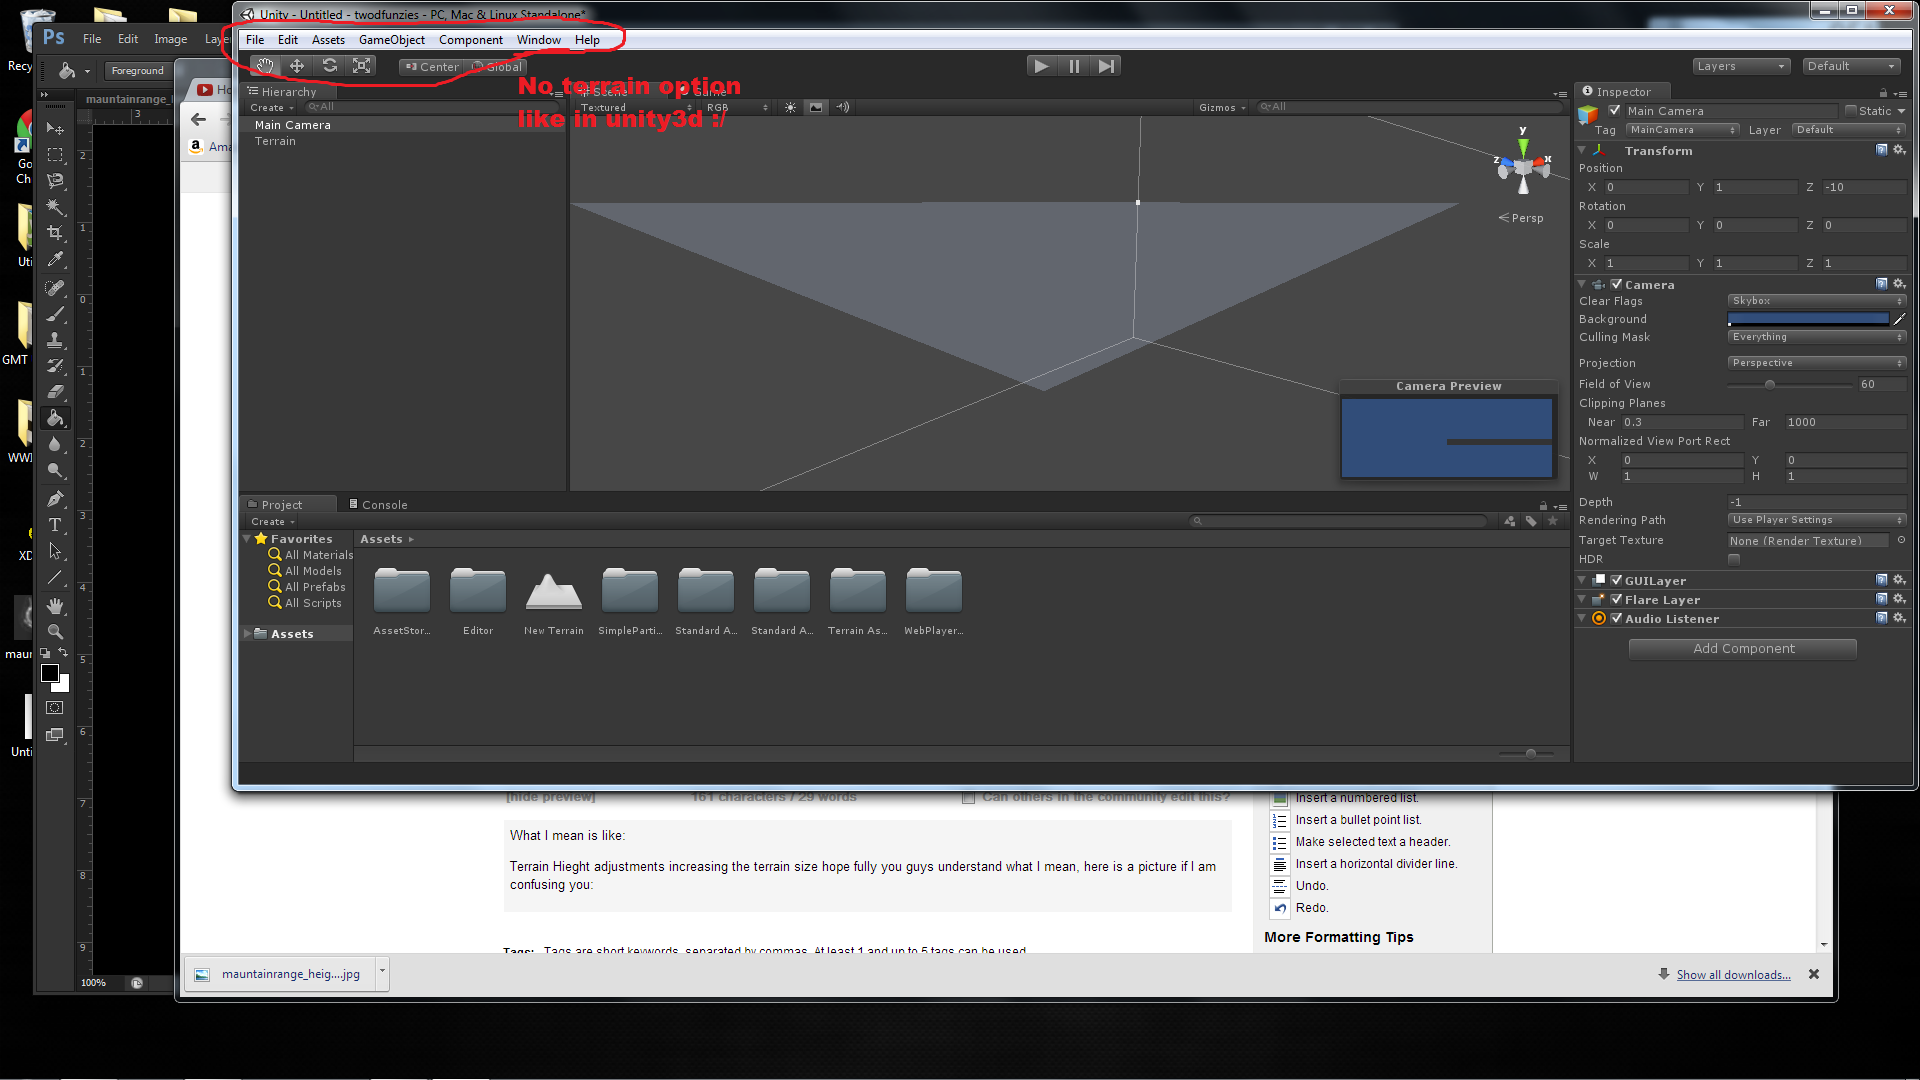Click Show all downloads link
The image size is (1920, 1080).
1733,975
